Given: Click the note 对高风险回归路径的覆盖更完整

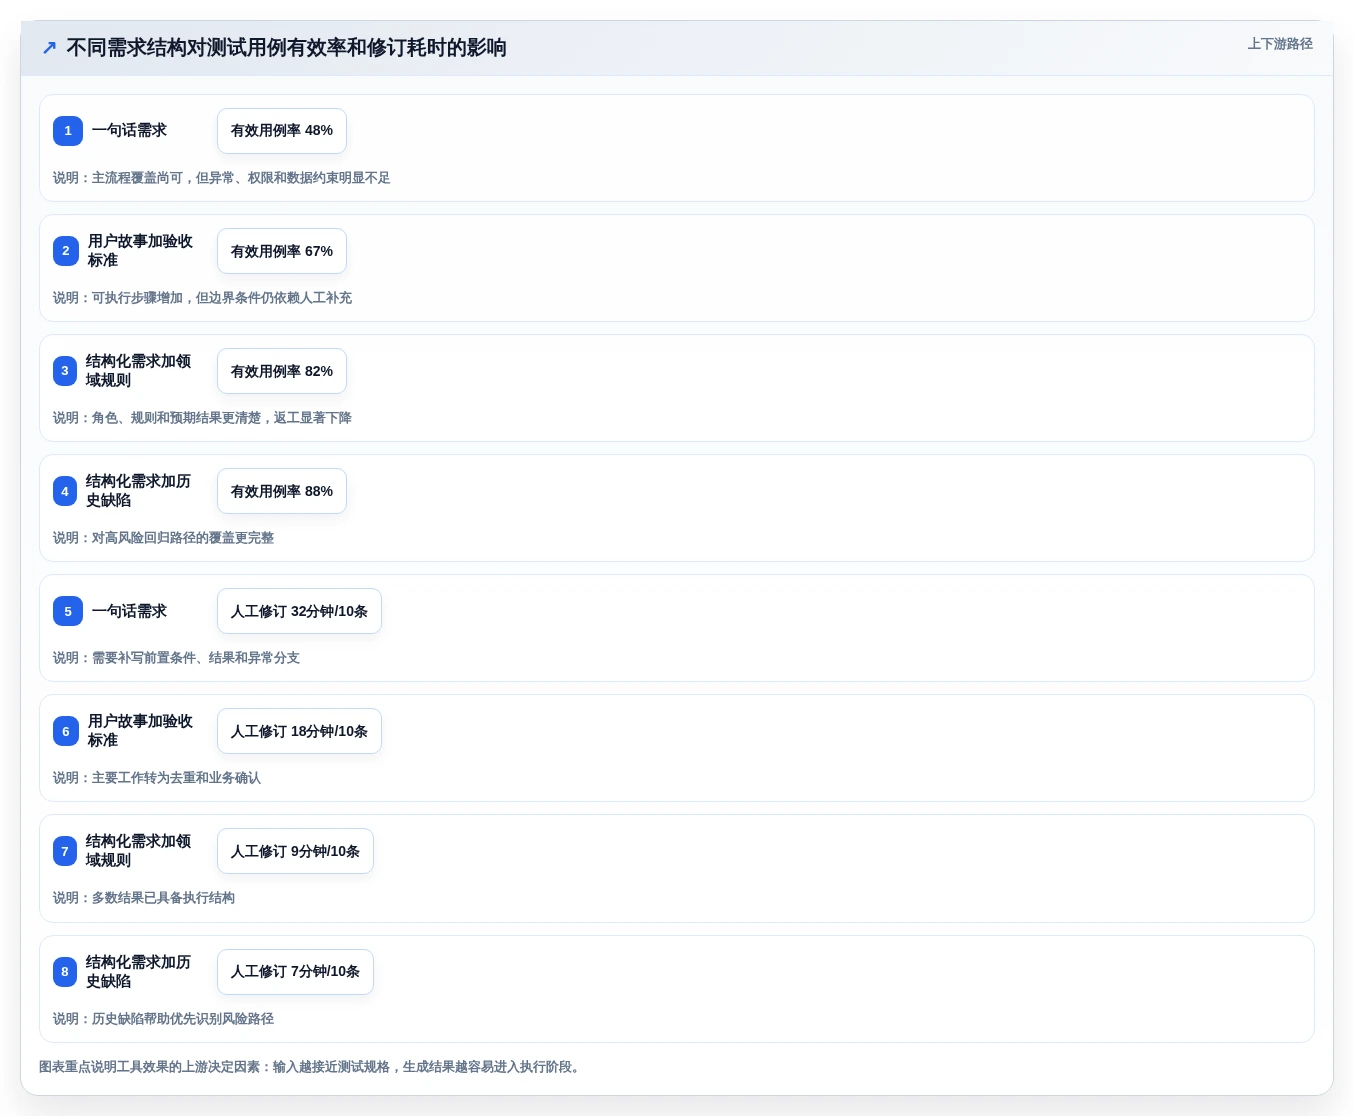Looking at the screenshot, I should pyautogui.click(x=163, y=538).
